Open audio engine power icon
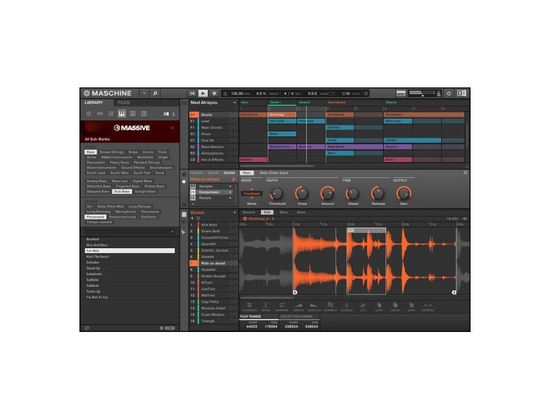Screen dimensions: 550x420 (449, 93)
